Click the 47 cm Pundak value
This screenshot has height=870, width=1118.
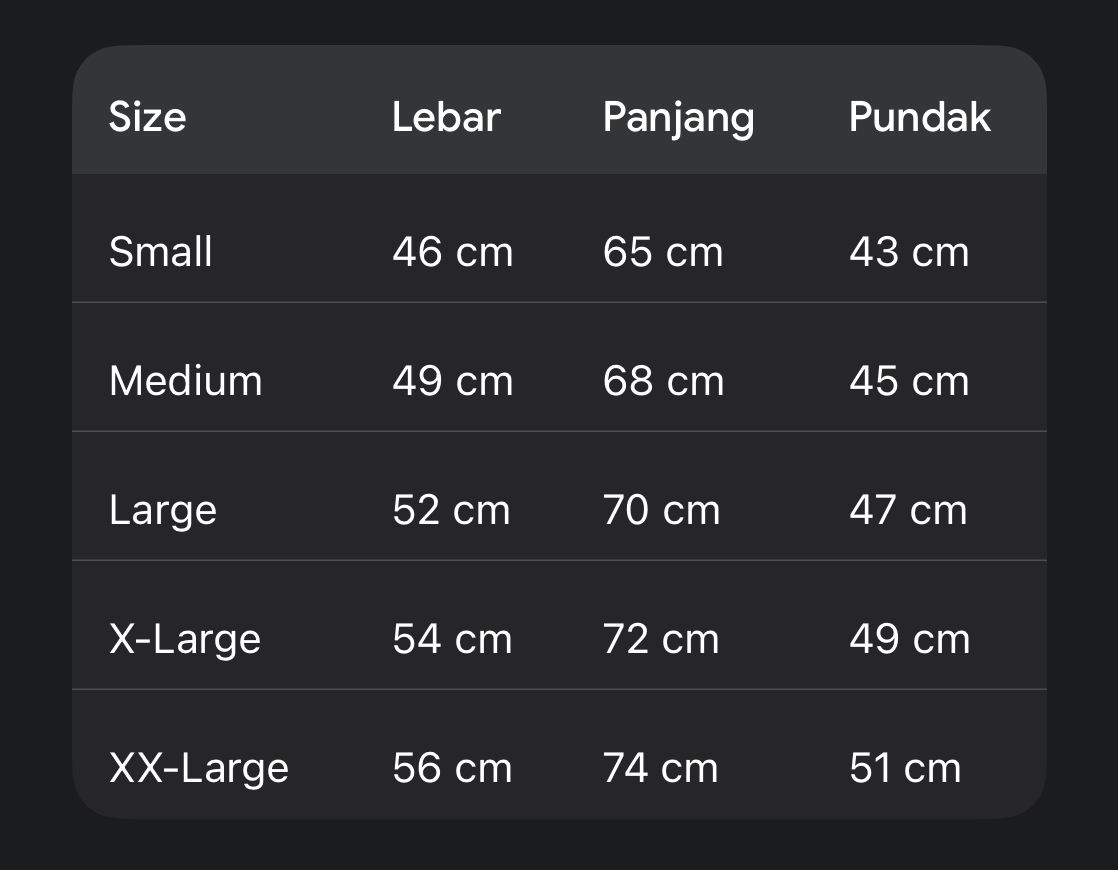[907, 510]
